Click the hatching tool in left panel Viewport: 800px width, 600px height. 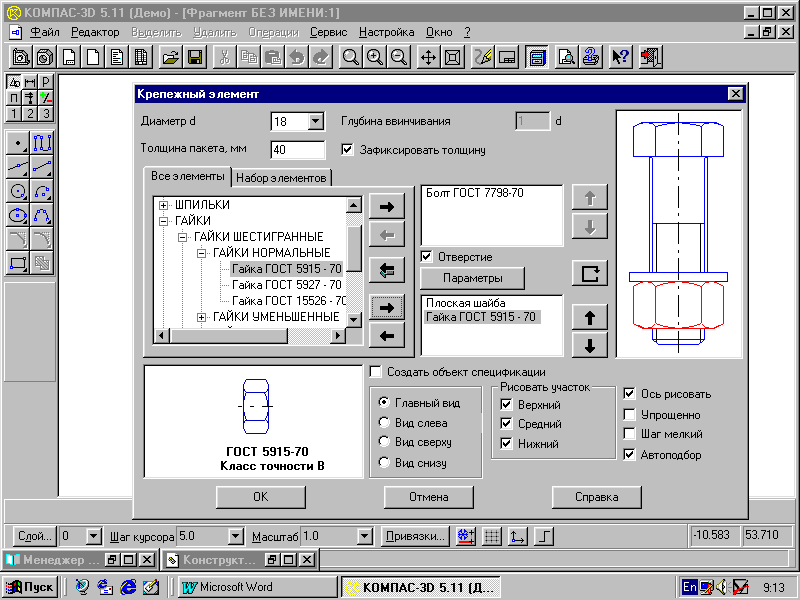[x=41, y=264]
